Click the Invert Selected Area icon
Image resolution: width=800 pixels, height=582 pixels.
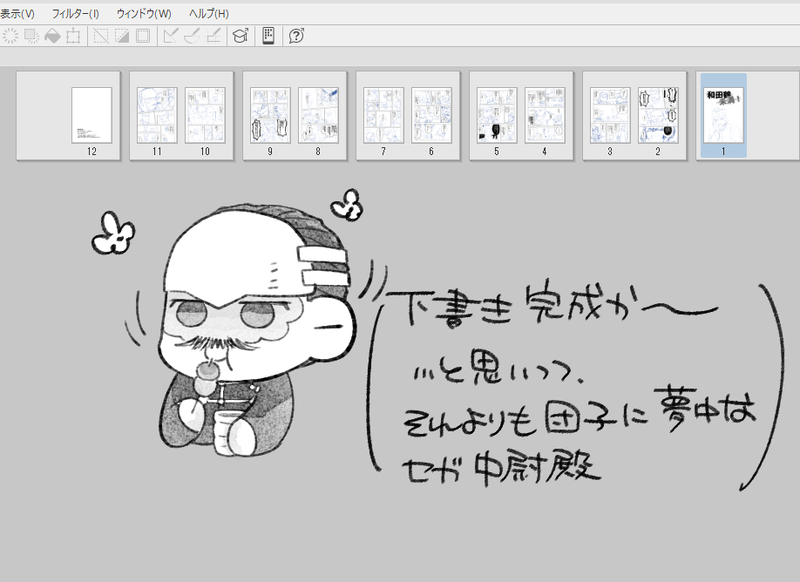pos(122,36)
